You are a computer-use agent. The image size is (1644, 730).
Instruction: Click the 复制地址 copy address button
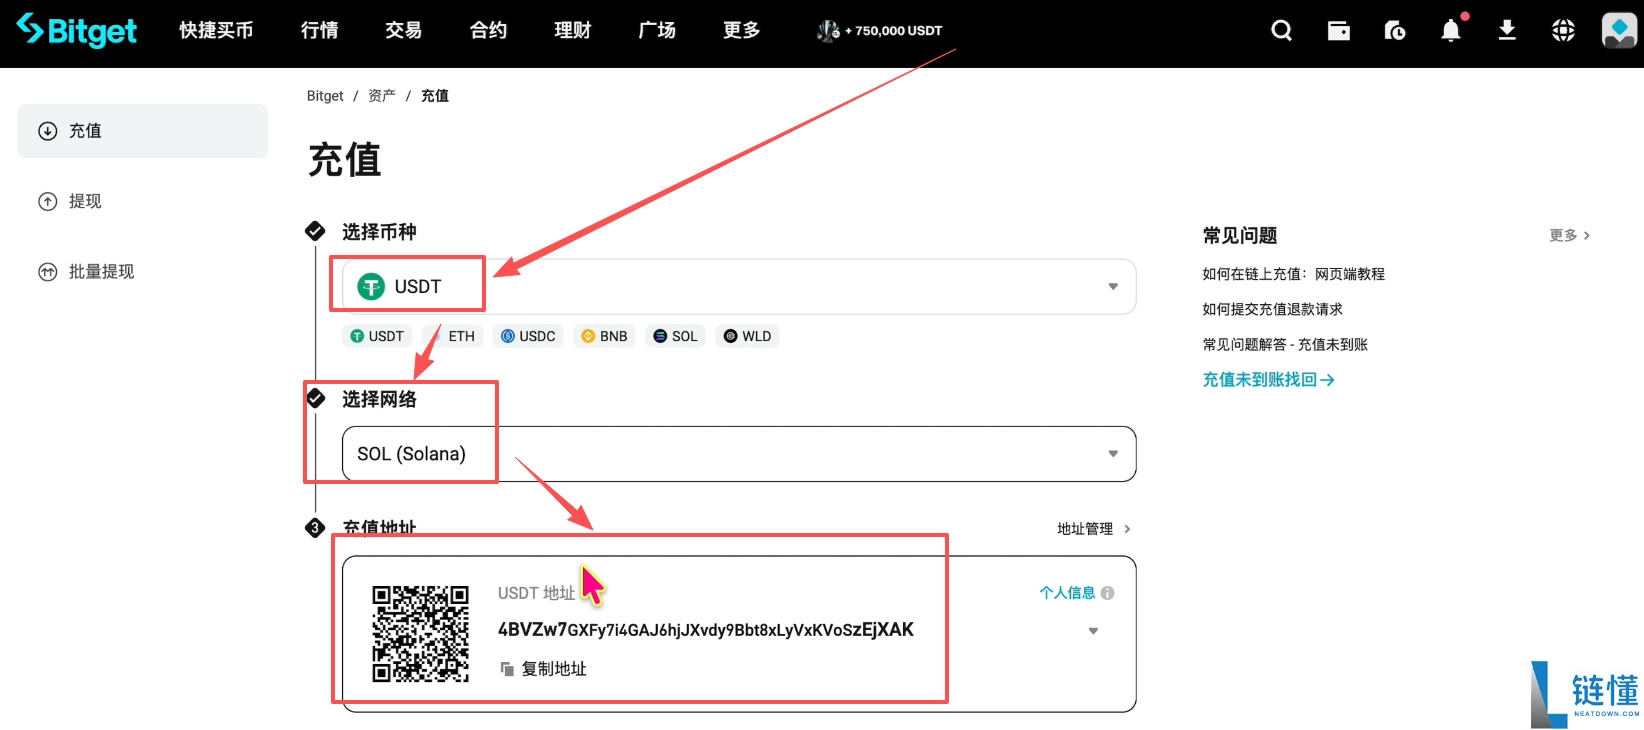[543, 669]
